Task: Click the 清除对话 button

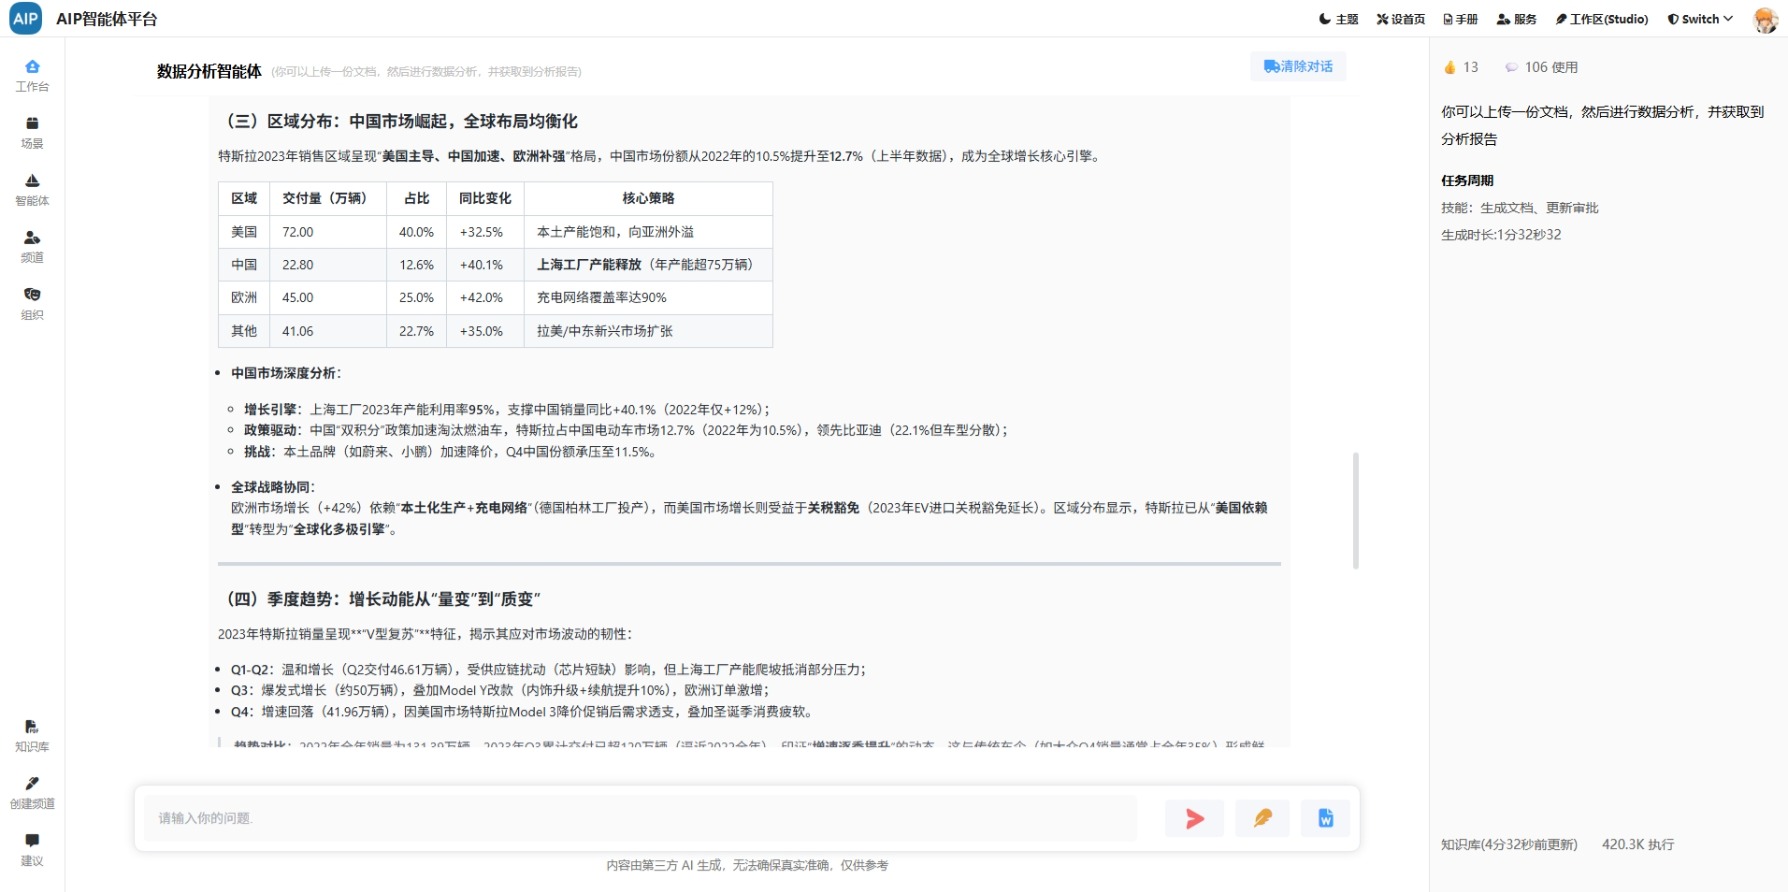Action: coord(1298,66)
